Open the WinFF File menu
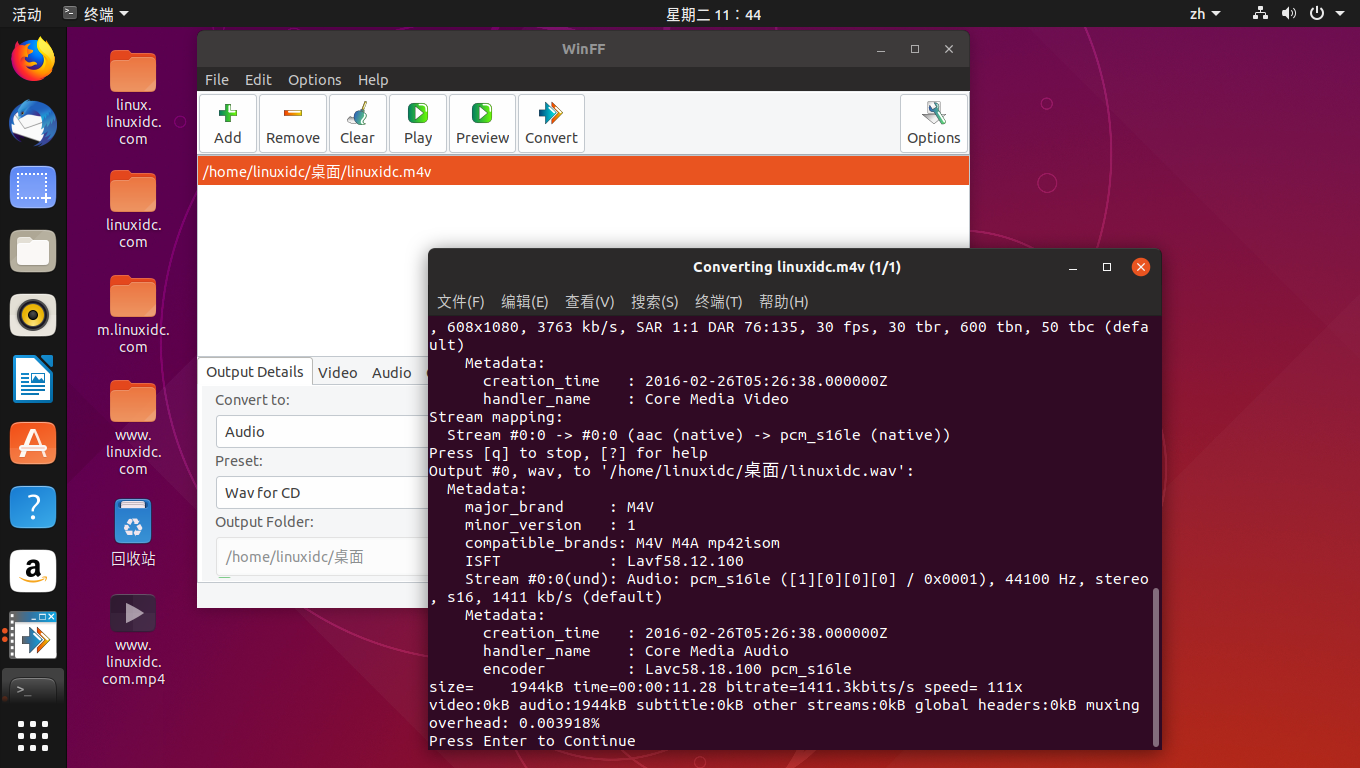 [x=217, y=80]
